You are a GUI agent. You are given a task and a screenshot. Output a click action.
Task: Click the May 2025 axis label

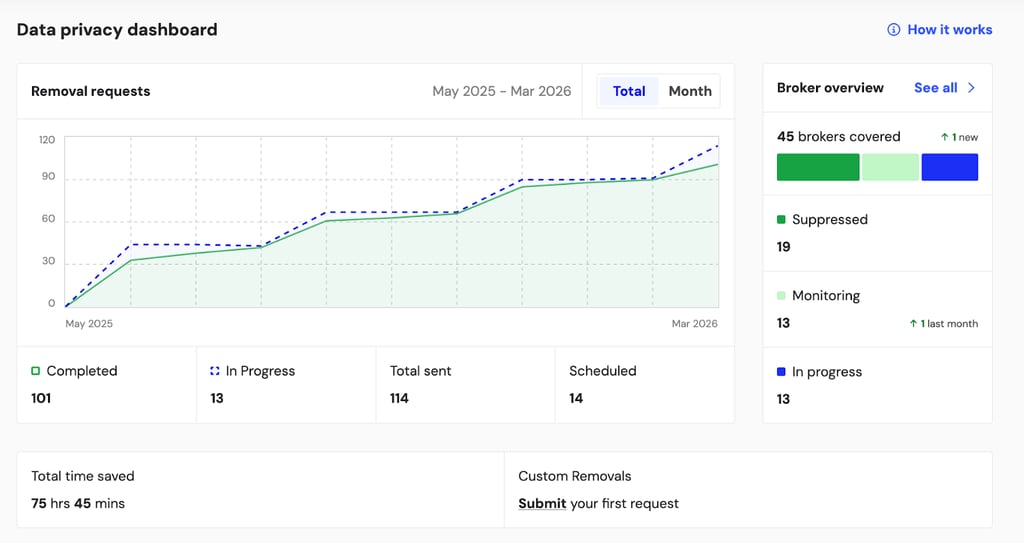click(x=89, y=323)
